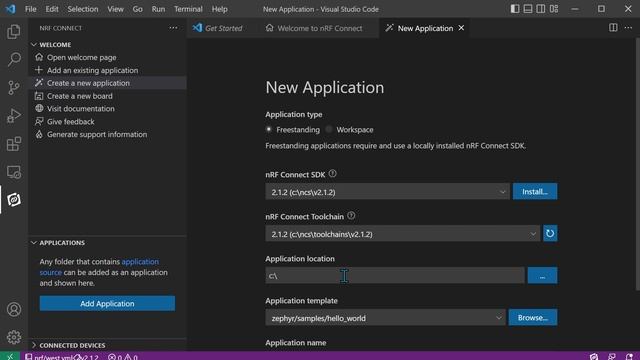Click help icon next to nRF Connect SDK
The image size is (640, 360).
[x=332, y=174]
